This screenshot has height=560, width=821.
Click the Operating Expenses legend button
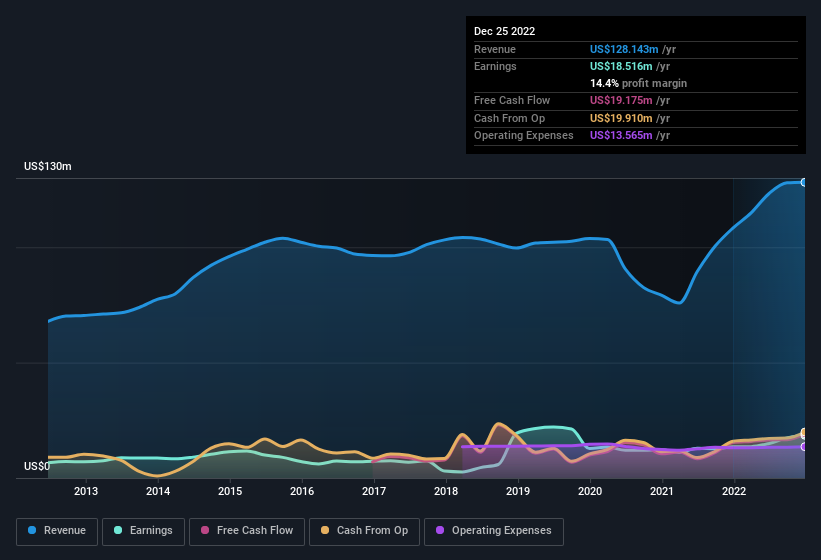(x=493, y=531)
